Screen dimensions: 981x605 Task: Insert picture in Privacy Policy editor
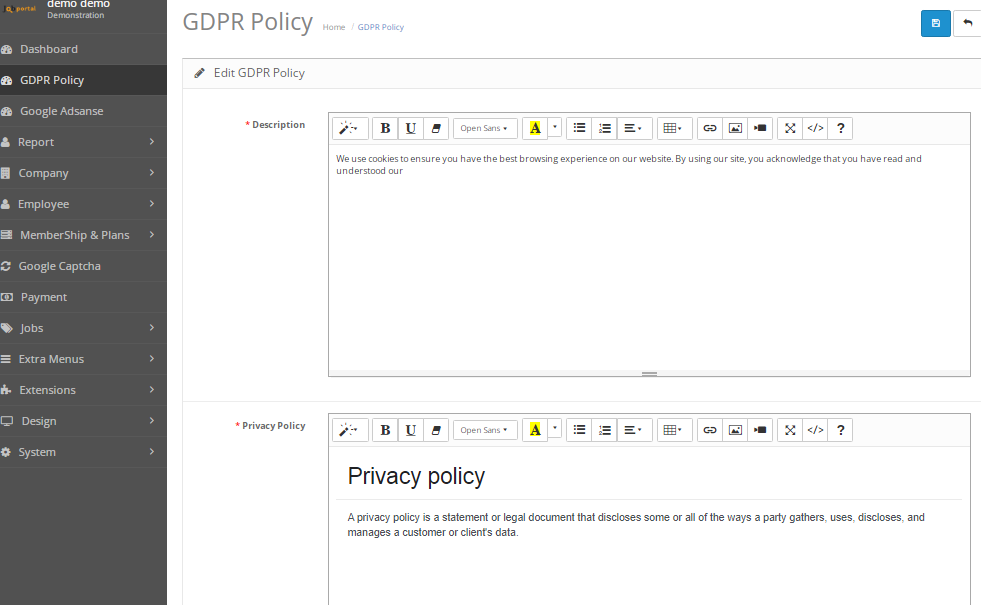click(735, 430)
